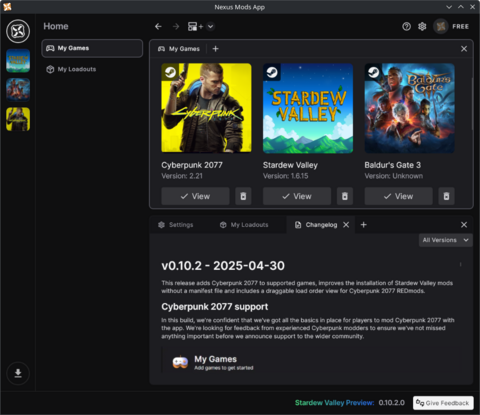Screen dimensions: 480x415
Task: Open settings gear in the top bar
Action: [422, 26]
